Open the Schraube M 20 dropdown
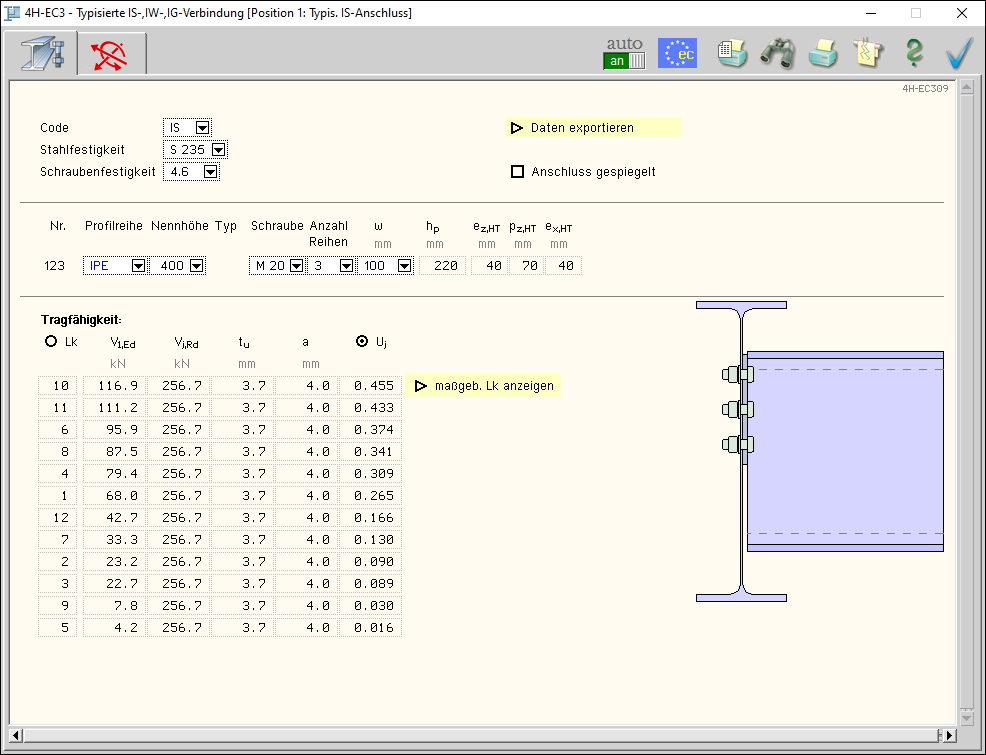 coord(296,266)
